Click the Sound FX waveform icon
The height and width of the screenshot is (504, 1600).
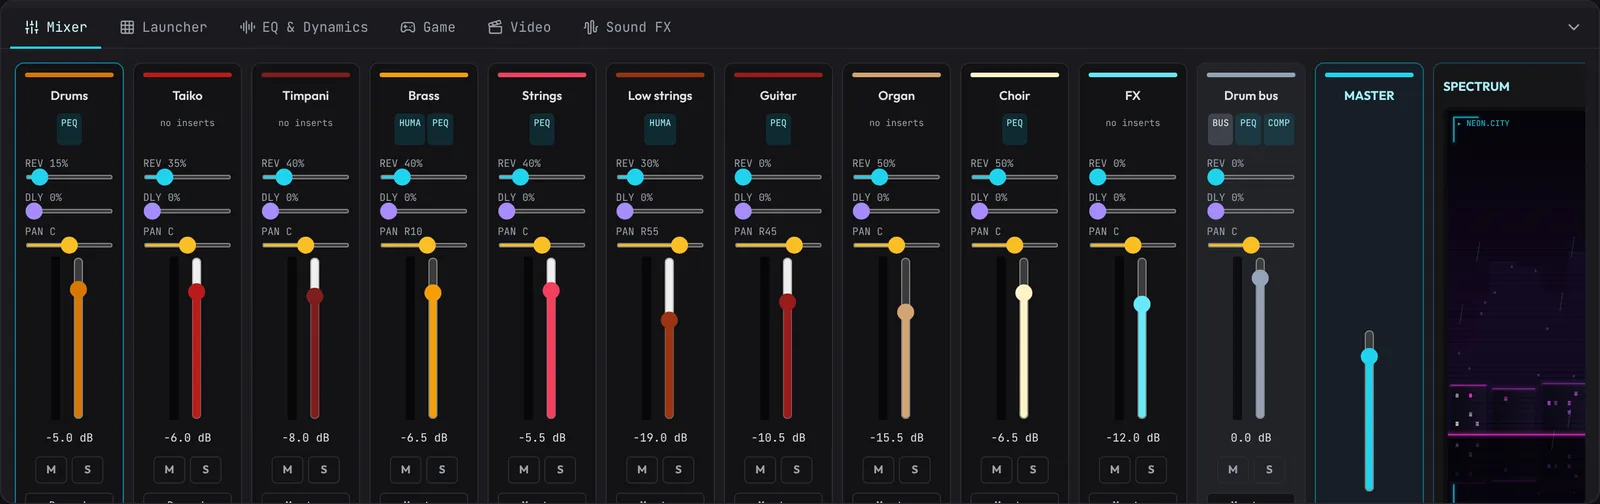click(591, 27)
